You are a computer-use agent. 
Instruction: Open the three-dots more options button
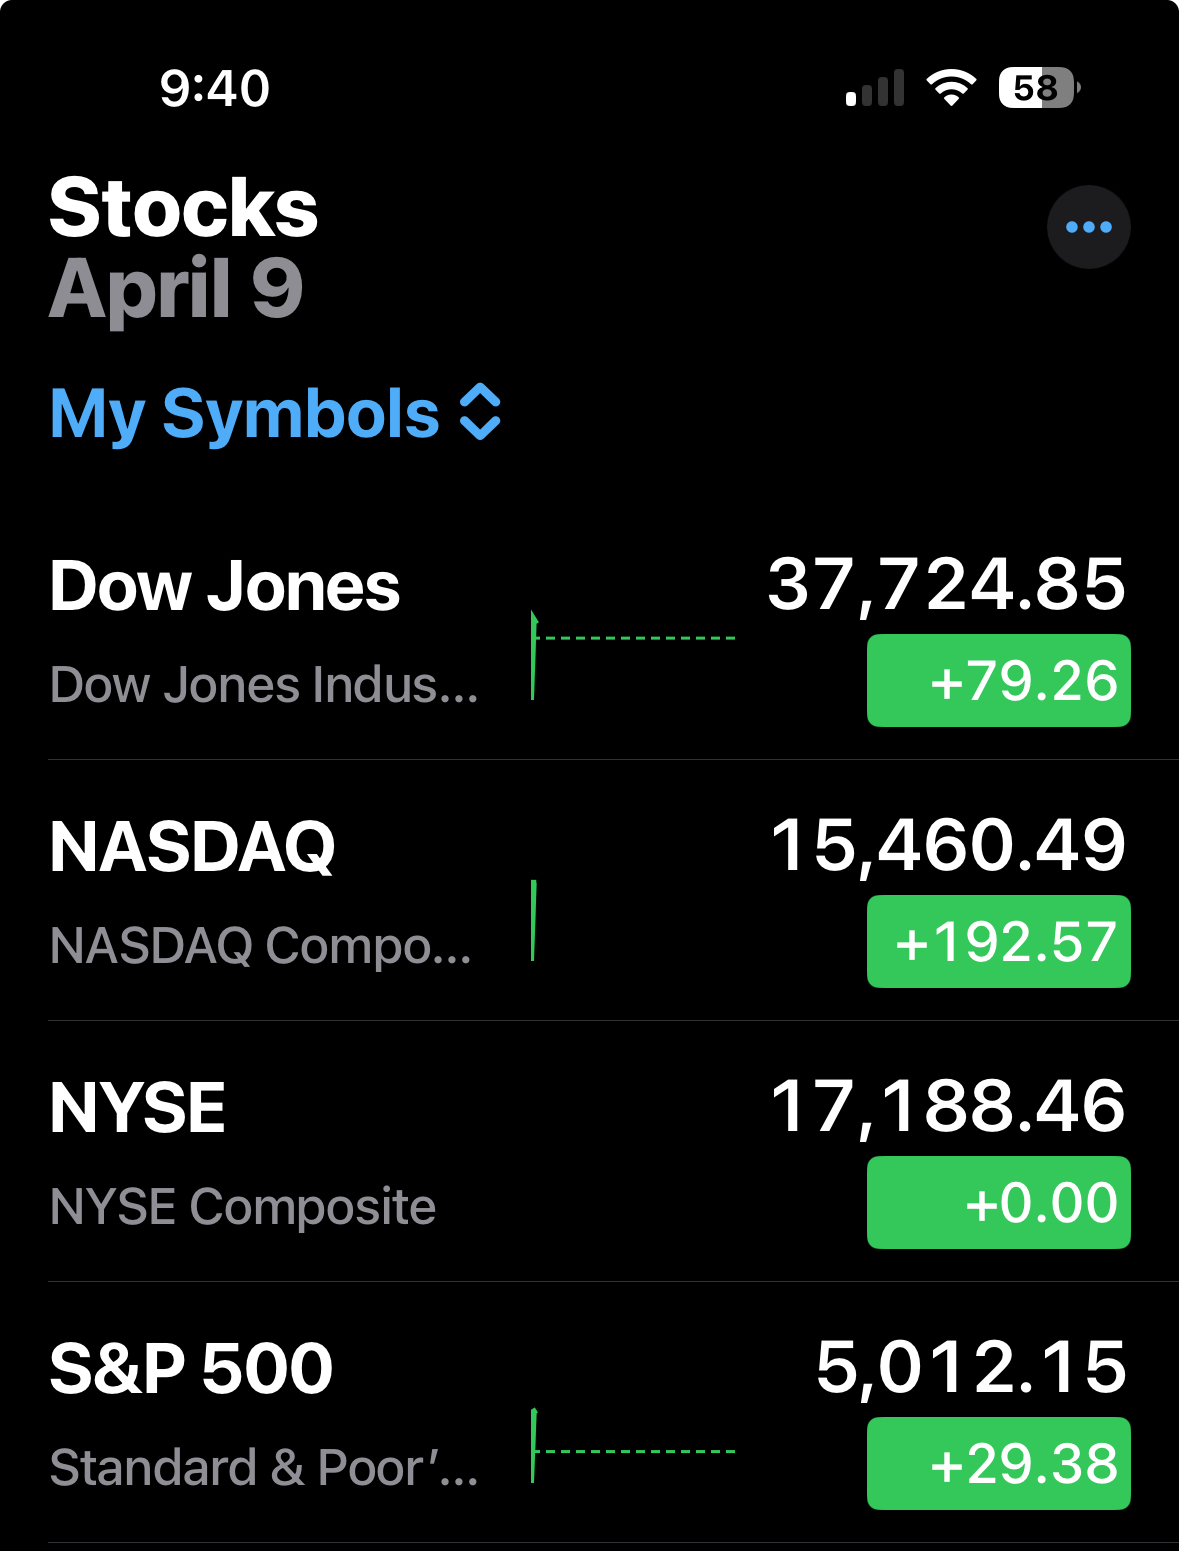coord(1088,227)
